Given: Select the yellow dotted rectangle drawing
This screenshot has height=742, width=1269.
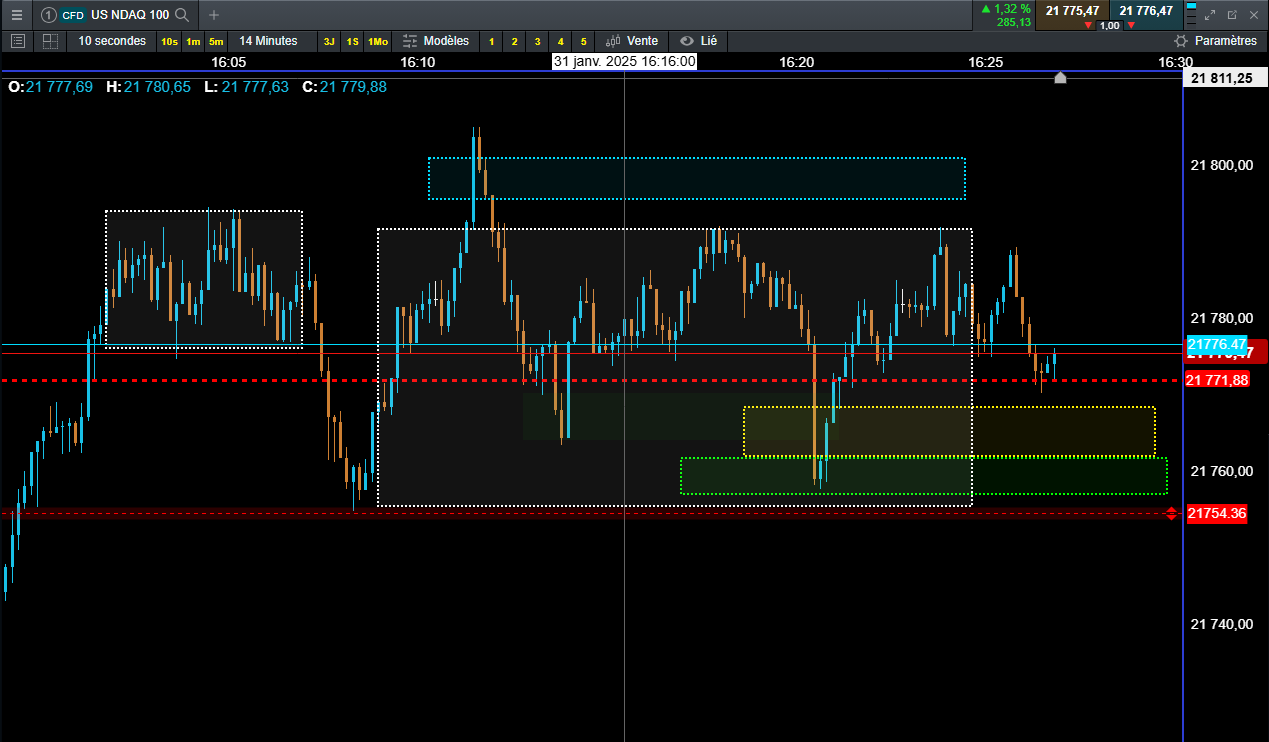Looking at the screenshot, I should click(x=949, y=431).
